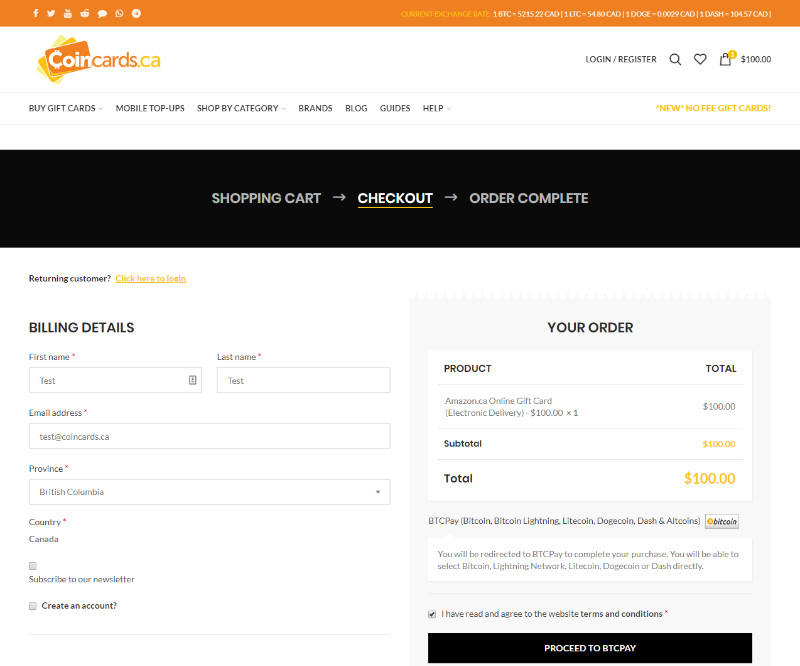Focus the Last name field

point(304,380)
